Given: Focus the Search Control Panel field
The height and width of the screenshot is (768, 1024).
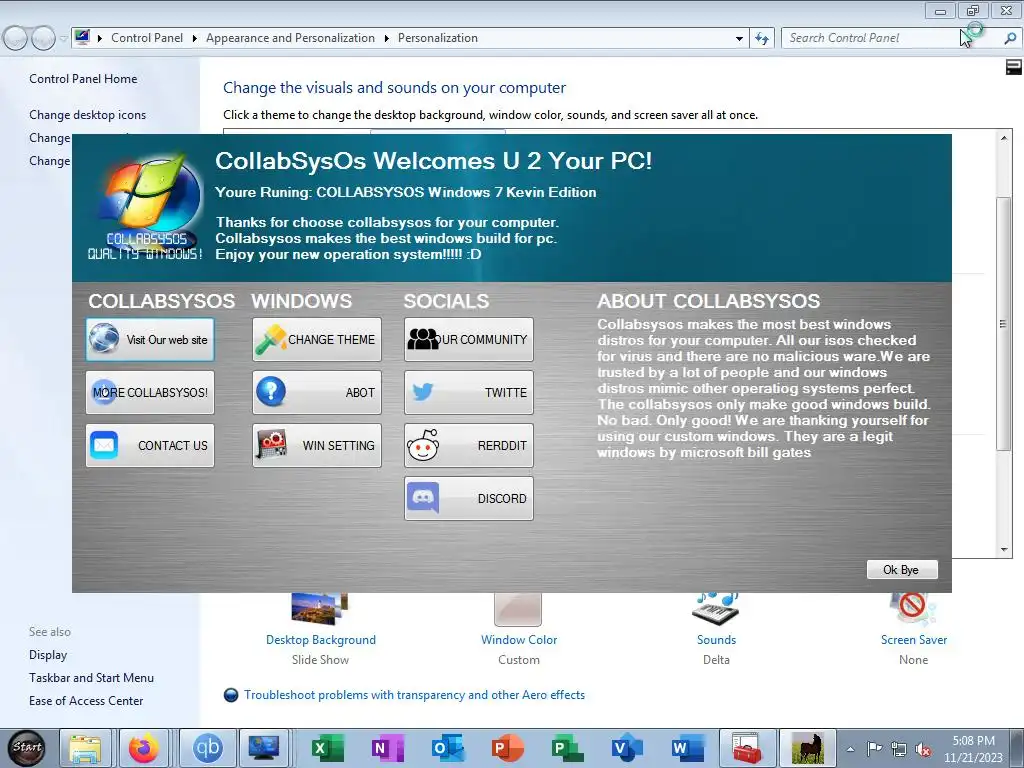Looking at the screenshot, I should tap(891, 38).
